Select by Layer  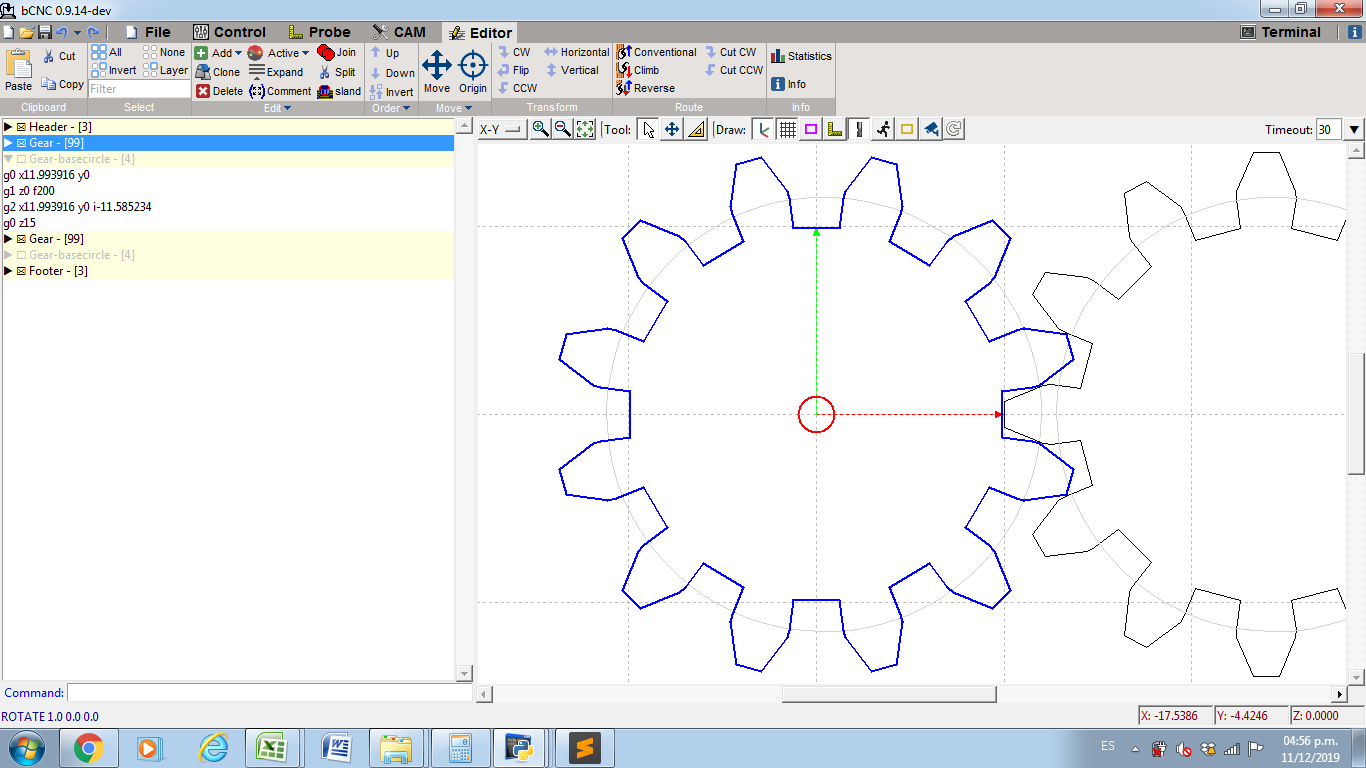pyautogui.click(x=165, y=70)
